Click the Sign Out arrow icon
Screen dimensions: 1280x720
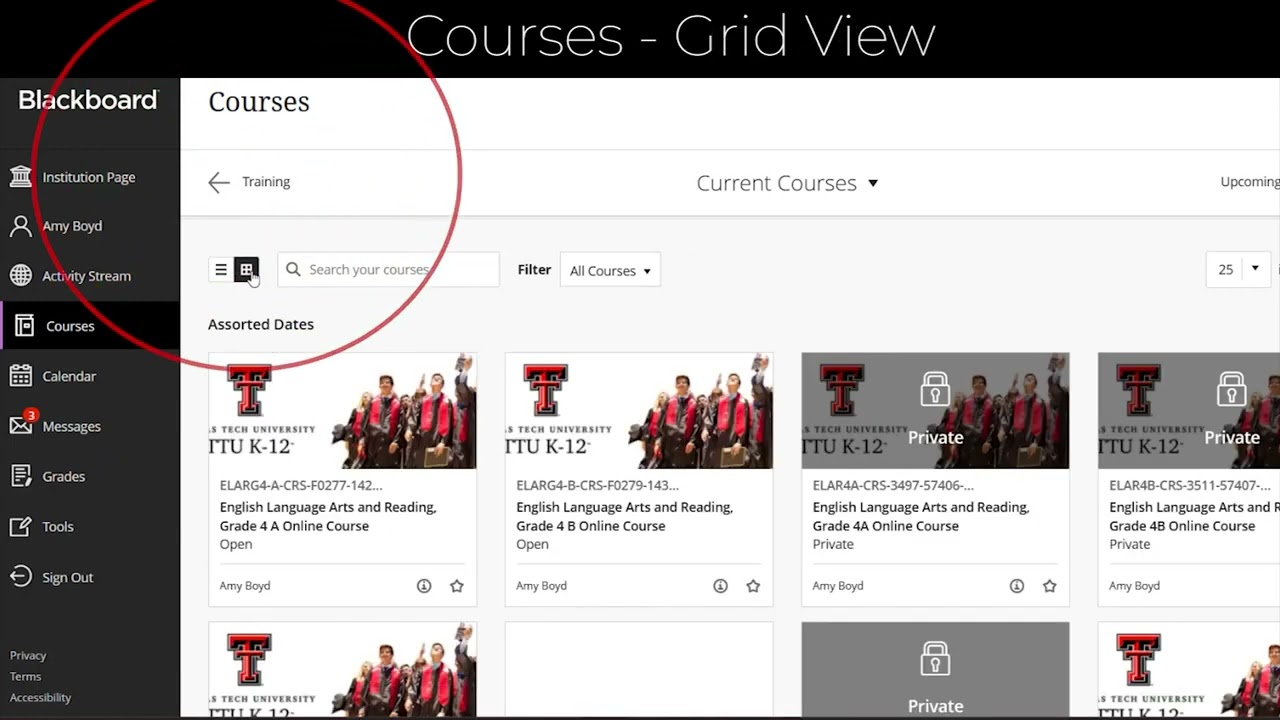(20, 576)
